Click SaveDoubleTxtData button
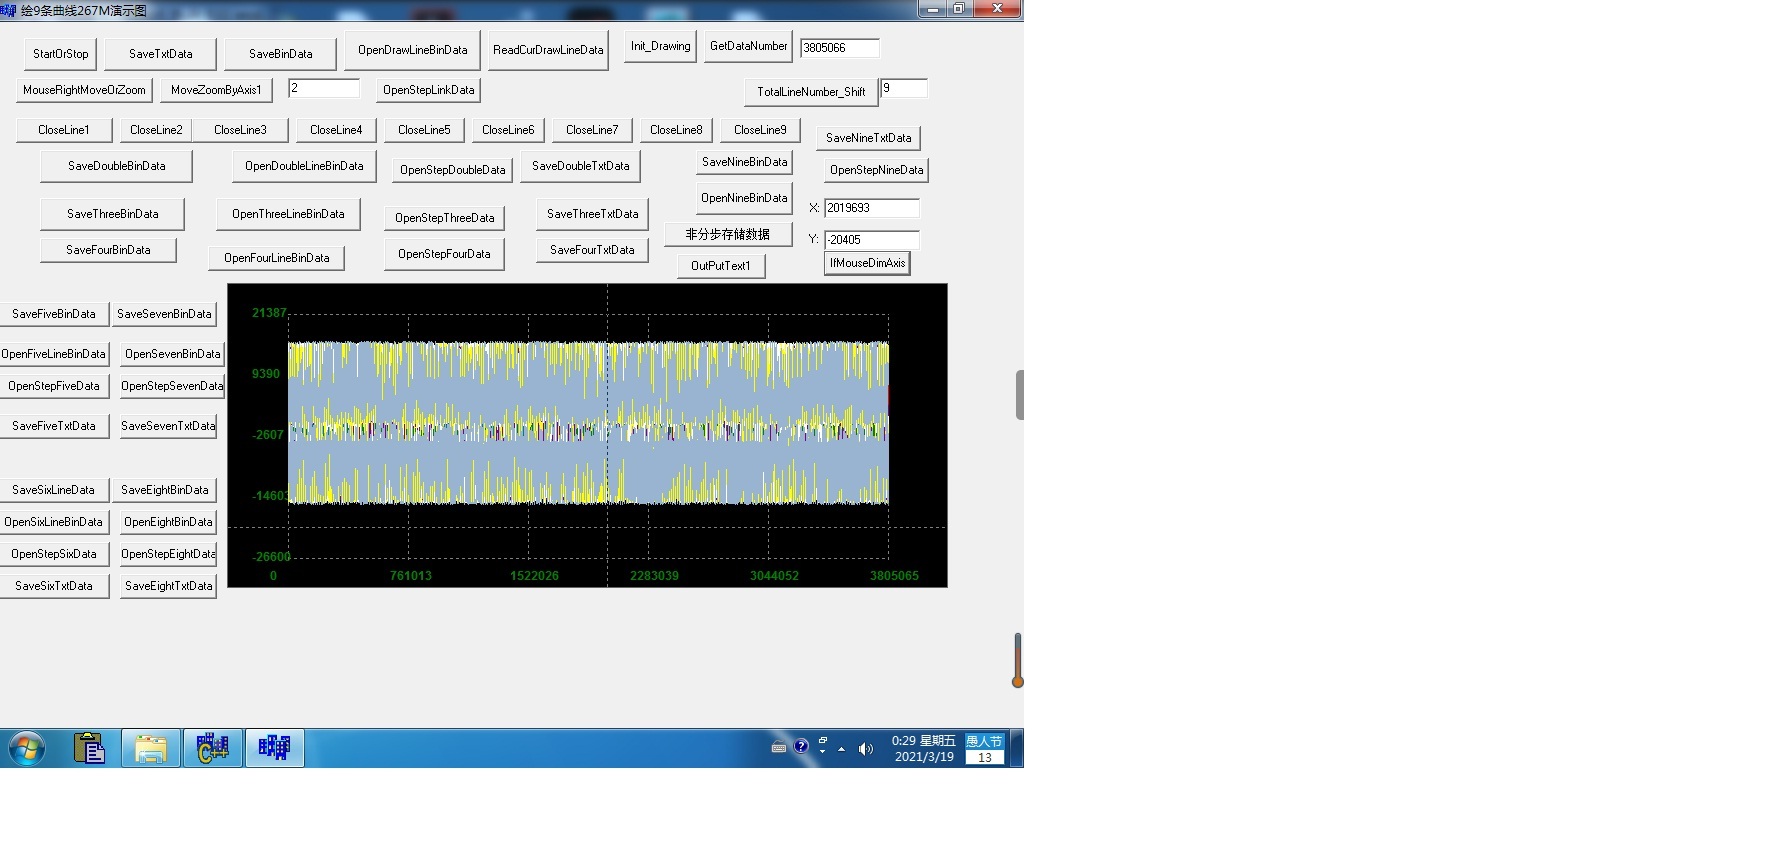The image size is (1771, 857). pyautogui.click(x=581, y=166)
